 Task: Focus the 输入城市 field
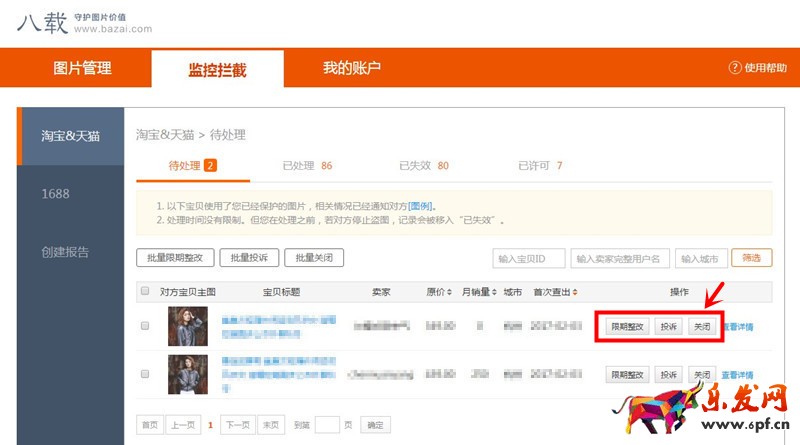702,258
